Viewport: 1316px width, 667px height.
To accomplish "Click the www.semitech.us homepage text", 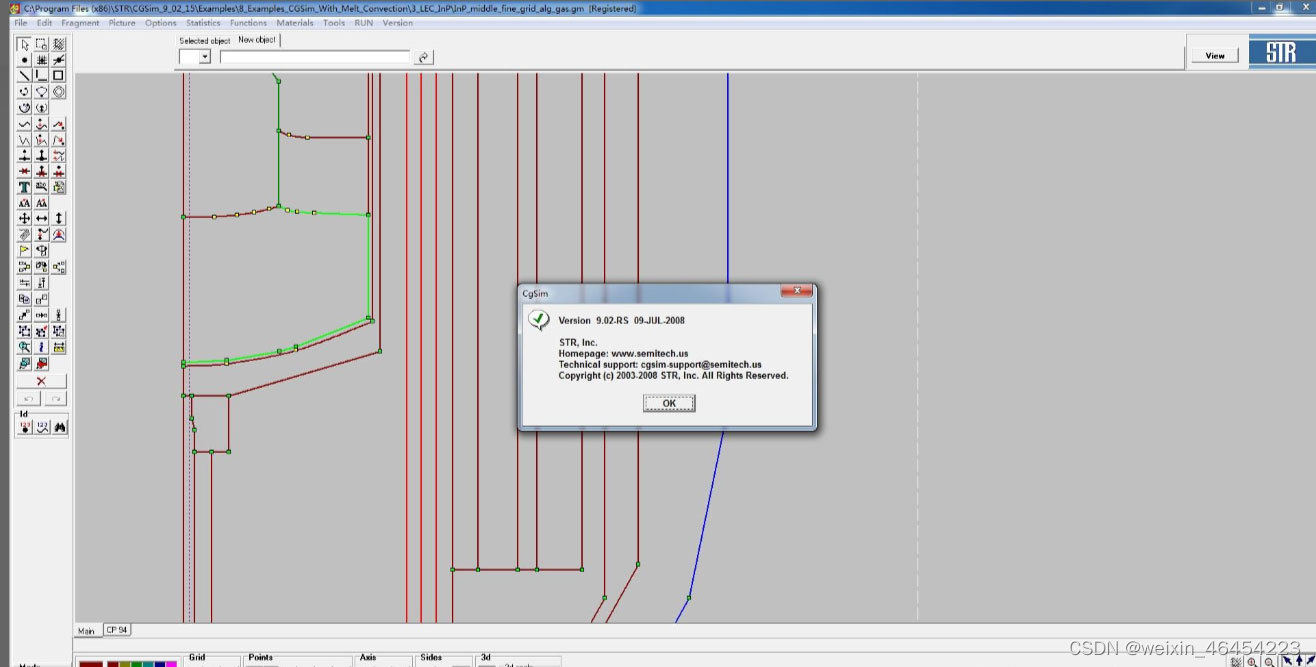I will point(649,353).
